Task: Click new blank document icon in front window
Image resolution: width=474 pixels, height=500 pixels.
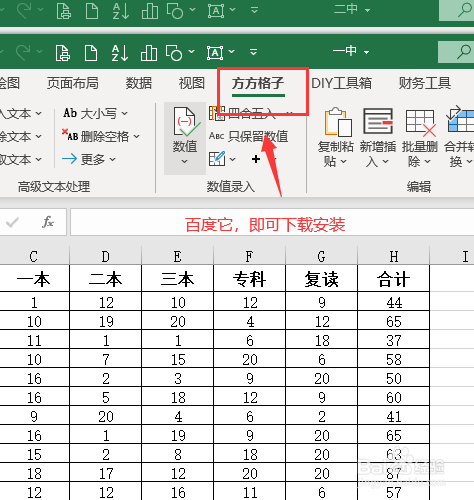Action: 91,53
